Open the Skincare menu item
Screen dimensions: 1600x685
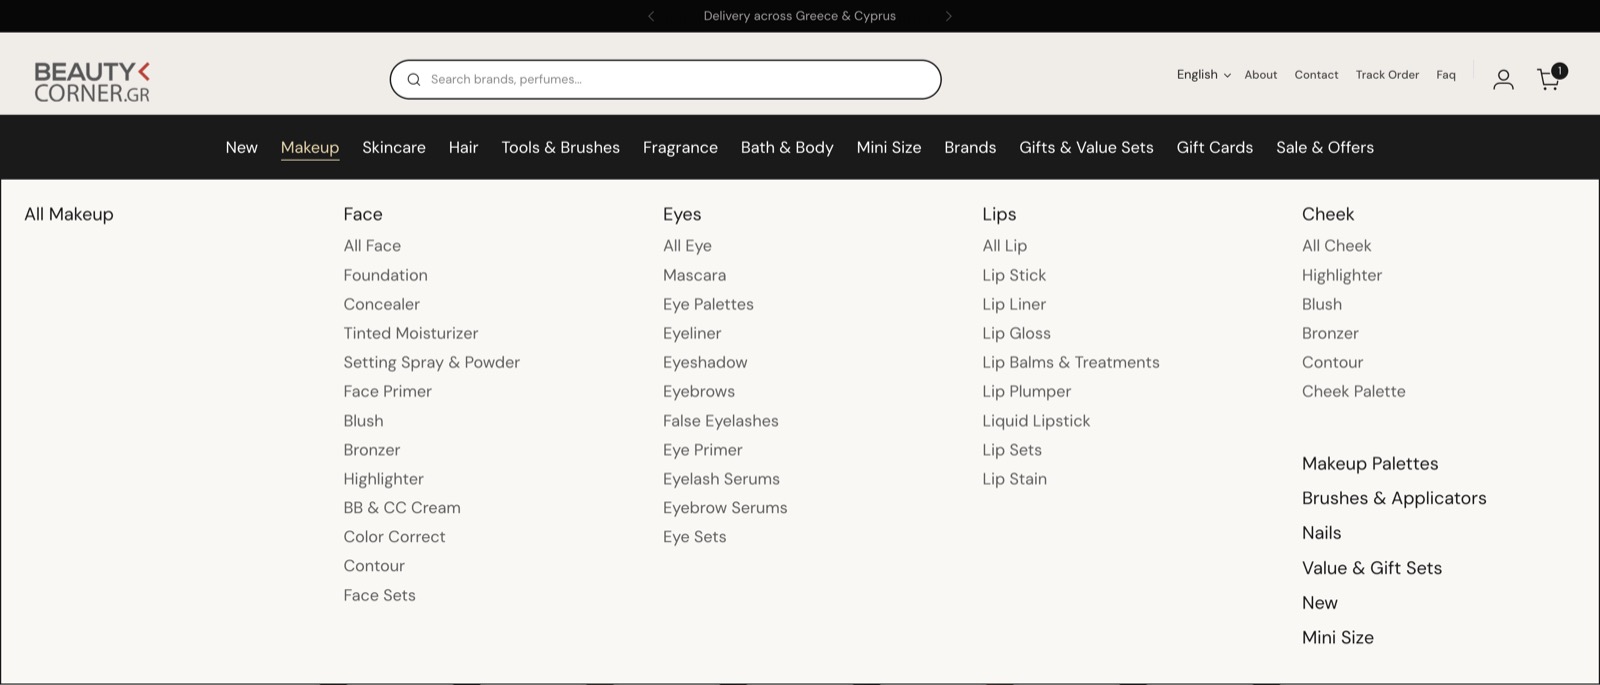pos(394,147)
